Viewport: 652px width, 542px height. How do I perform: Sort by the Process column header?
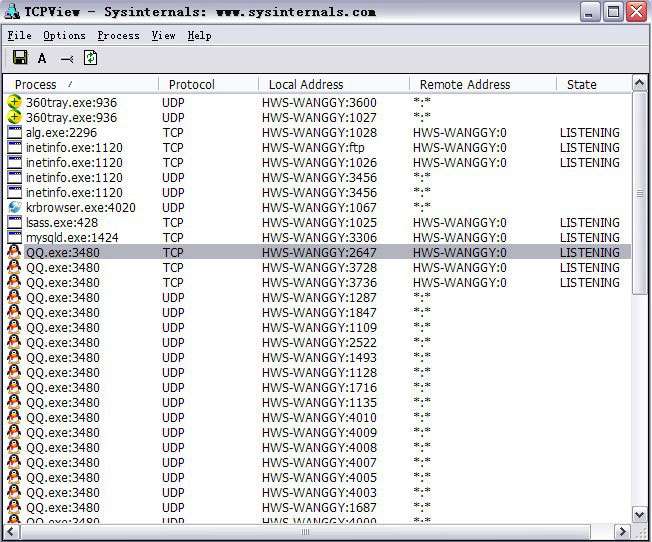point(81,84)
